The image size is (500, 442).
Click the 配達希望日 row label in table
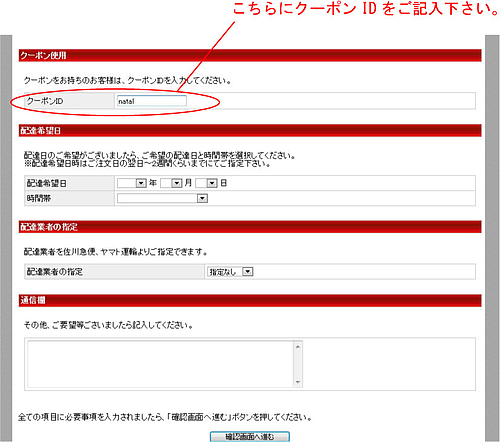(47, 183)
